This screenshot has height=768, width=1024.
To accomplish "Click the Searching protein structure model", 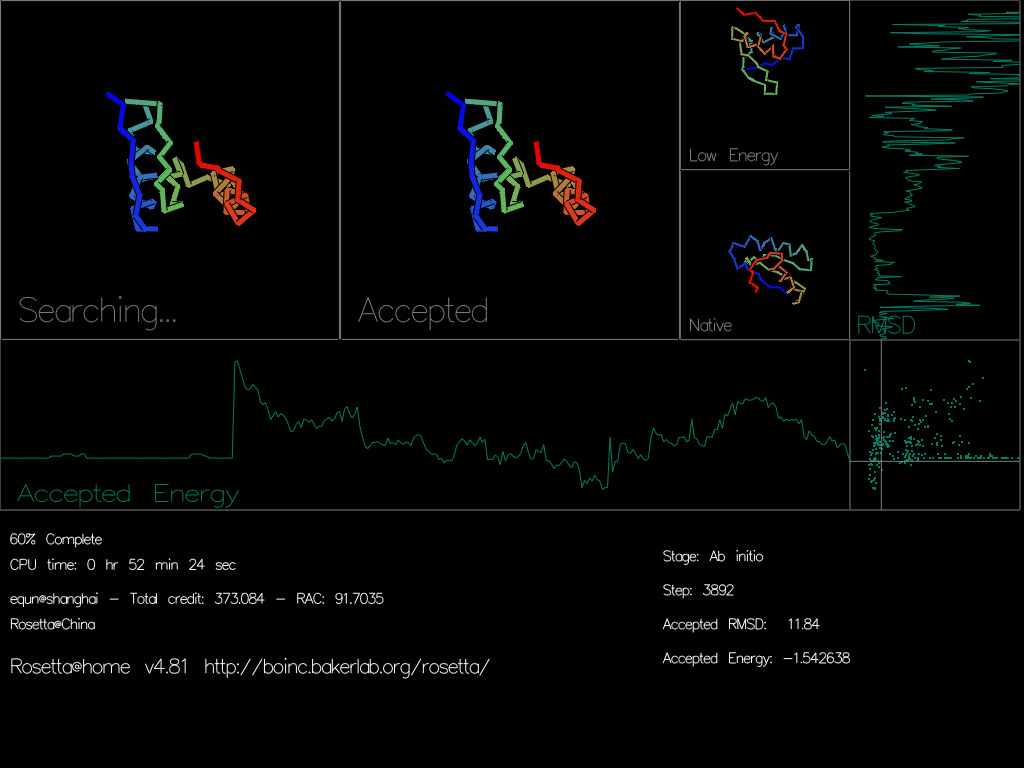I will click(x=181, y=162).
